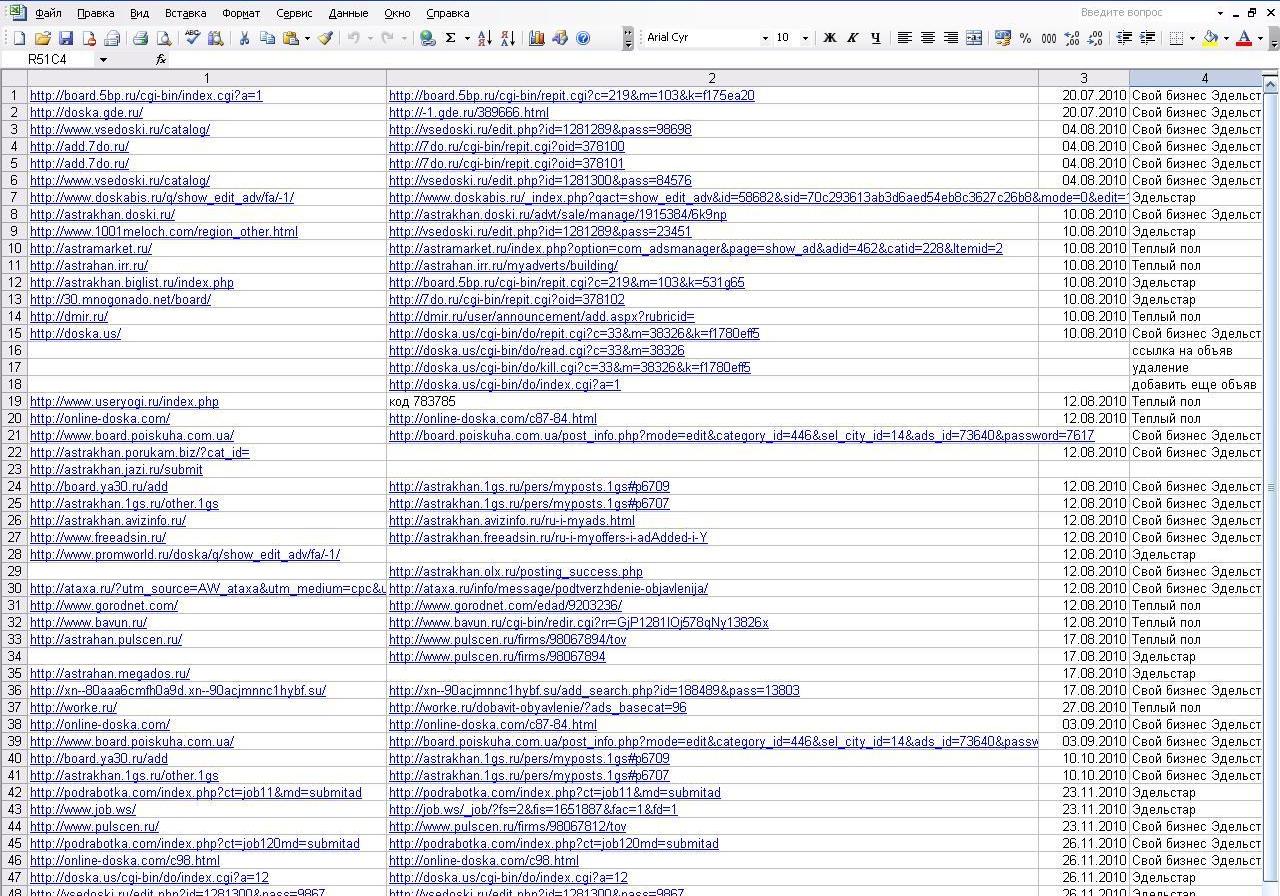Toggle italic (К) formatting
The width and height of the screenshot is (1280, 896).
pyautogui.click(x=852, y=38)
